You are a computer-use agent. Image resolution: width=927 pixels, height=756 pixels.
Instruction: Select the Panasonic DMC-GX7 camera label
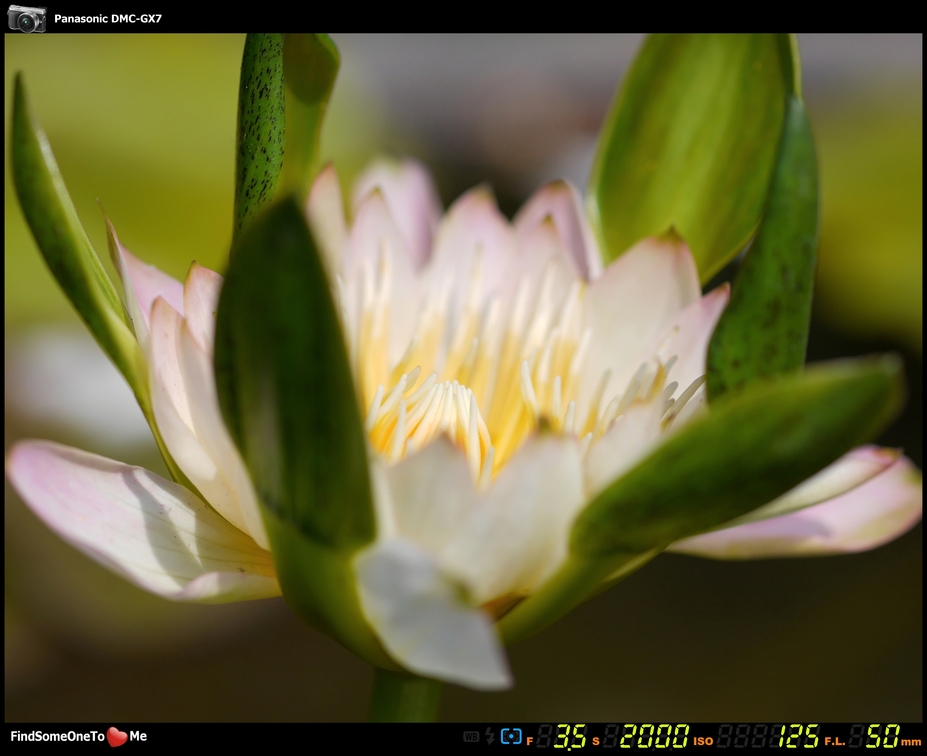(108, 18)
